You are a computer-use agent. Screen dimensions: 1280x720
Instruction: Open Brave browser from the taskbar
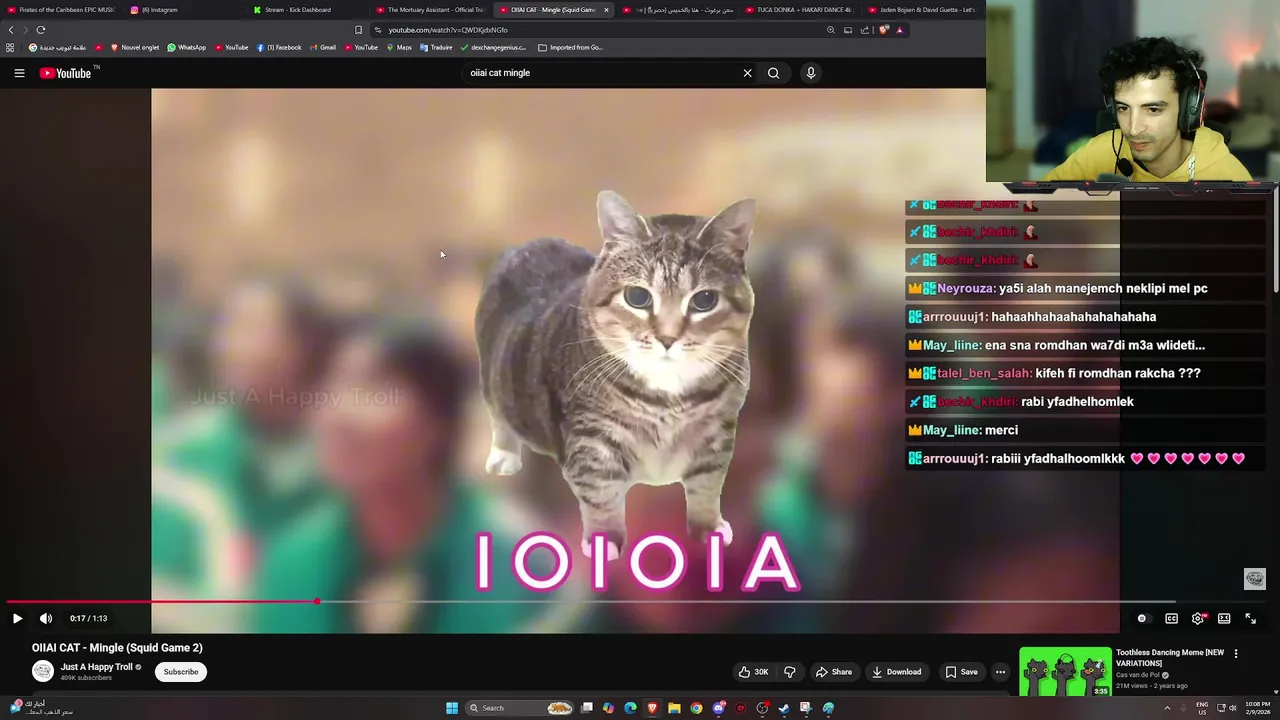point(652,708)
